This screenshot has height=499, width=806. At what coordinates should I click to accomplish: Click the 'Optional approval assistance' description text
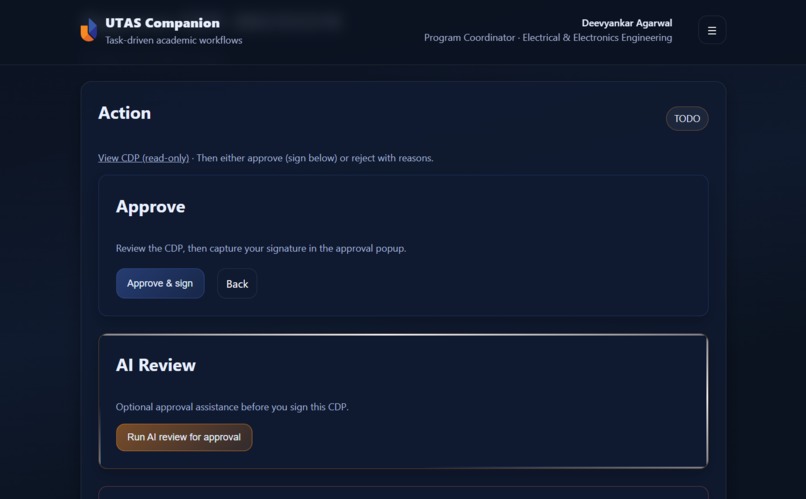point(232,407)
